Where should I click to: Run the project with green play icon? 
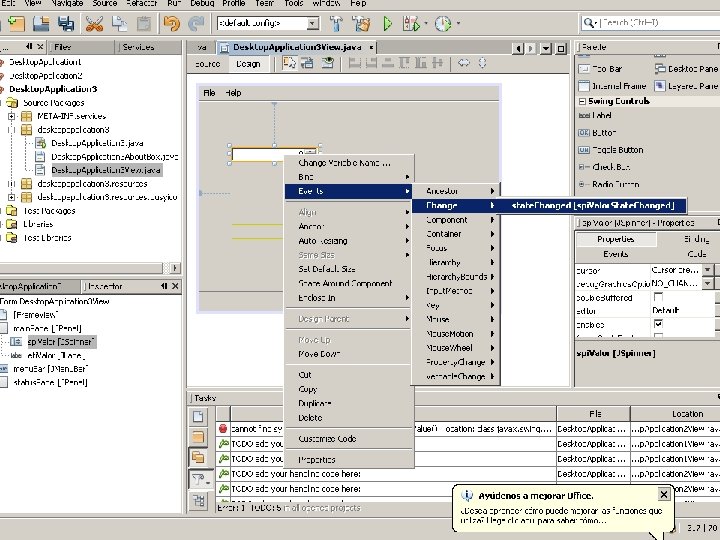(389, 23)
